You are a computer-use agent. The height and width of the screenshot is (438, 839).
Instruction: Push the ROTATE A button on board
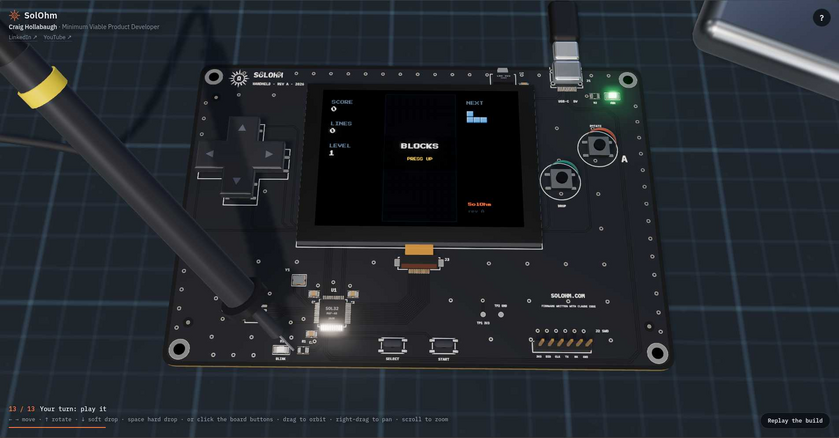pyautogui.click(x=598, y=145)
